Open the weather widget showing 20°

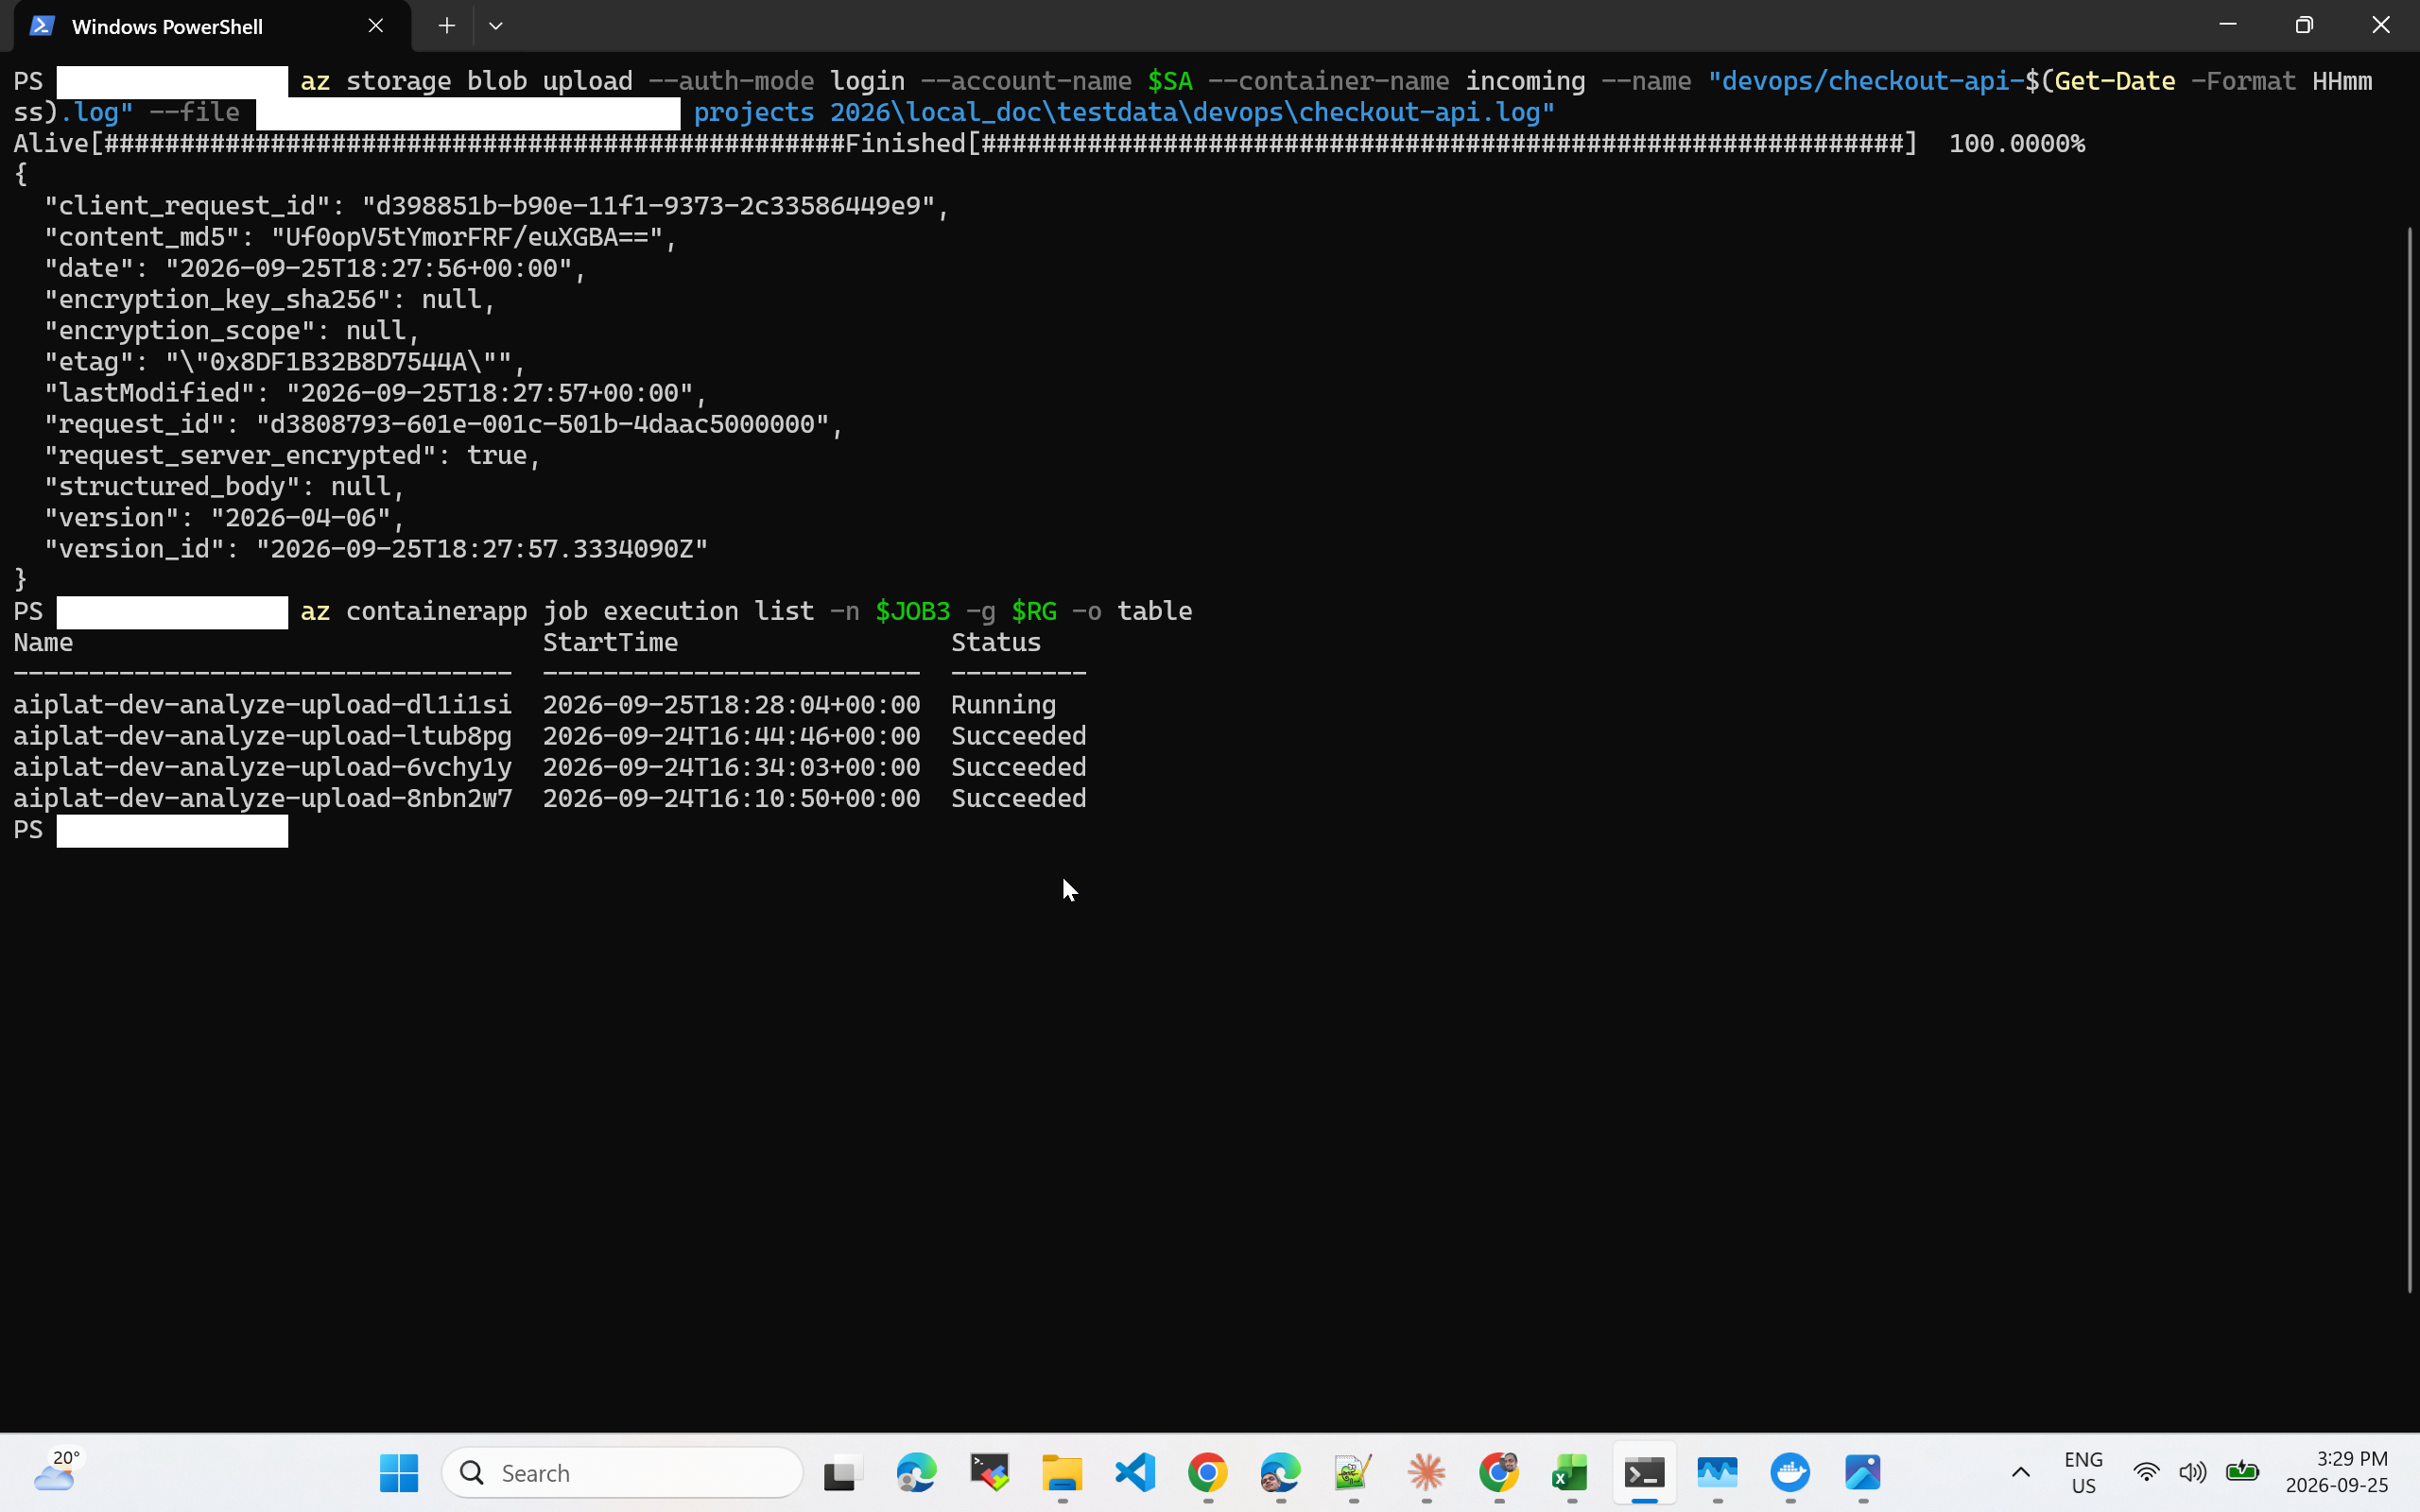tap(57, 1472)
